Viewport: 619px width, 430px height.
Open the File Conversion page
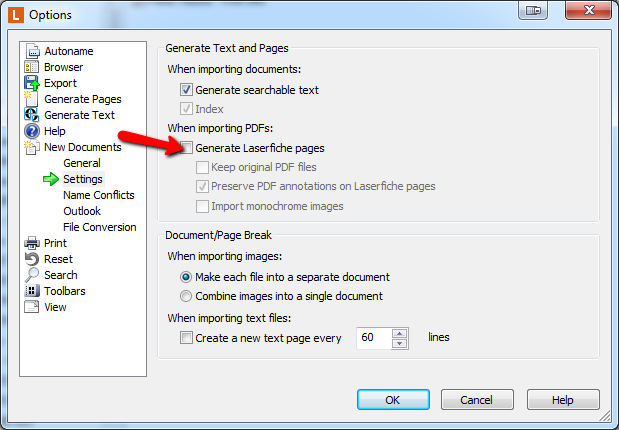coord(99,227)
